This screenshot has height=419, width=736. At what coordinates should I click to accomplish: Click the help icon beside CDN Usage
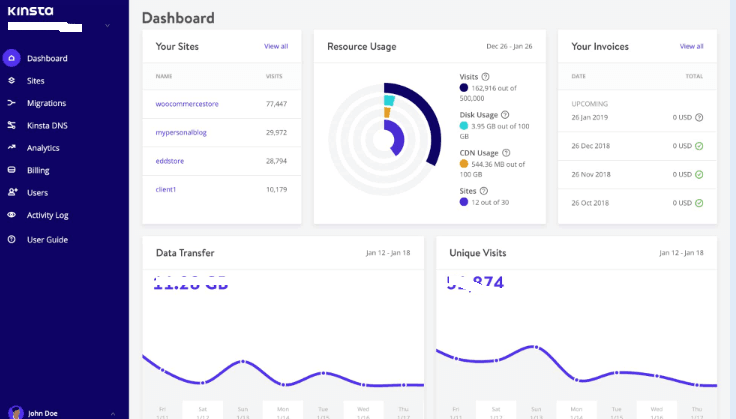(505, 152)
